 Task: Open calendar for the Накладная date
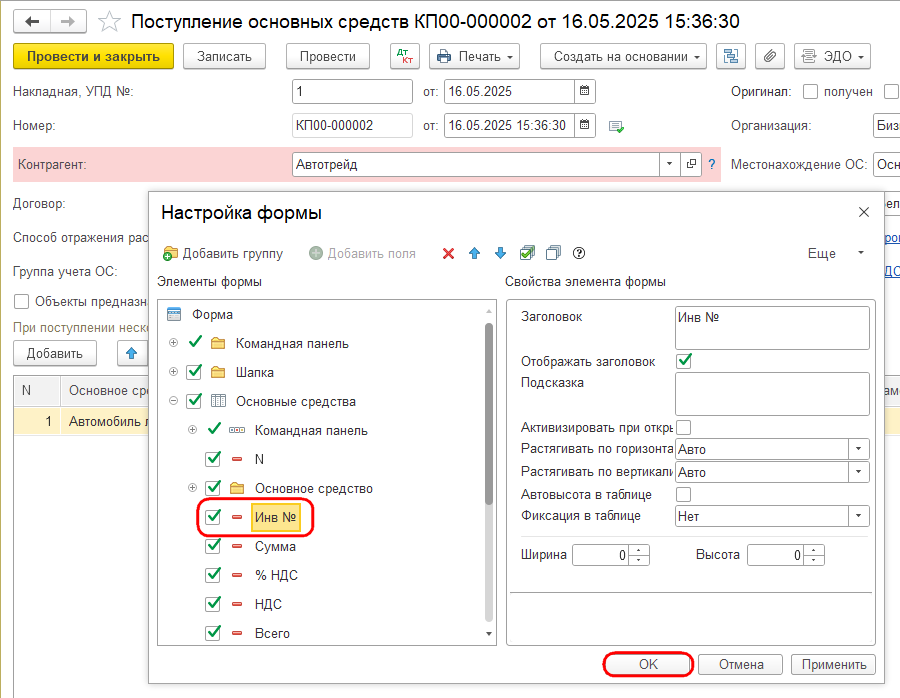[584, 91]
